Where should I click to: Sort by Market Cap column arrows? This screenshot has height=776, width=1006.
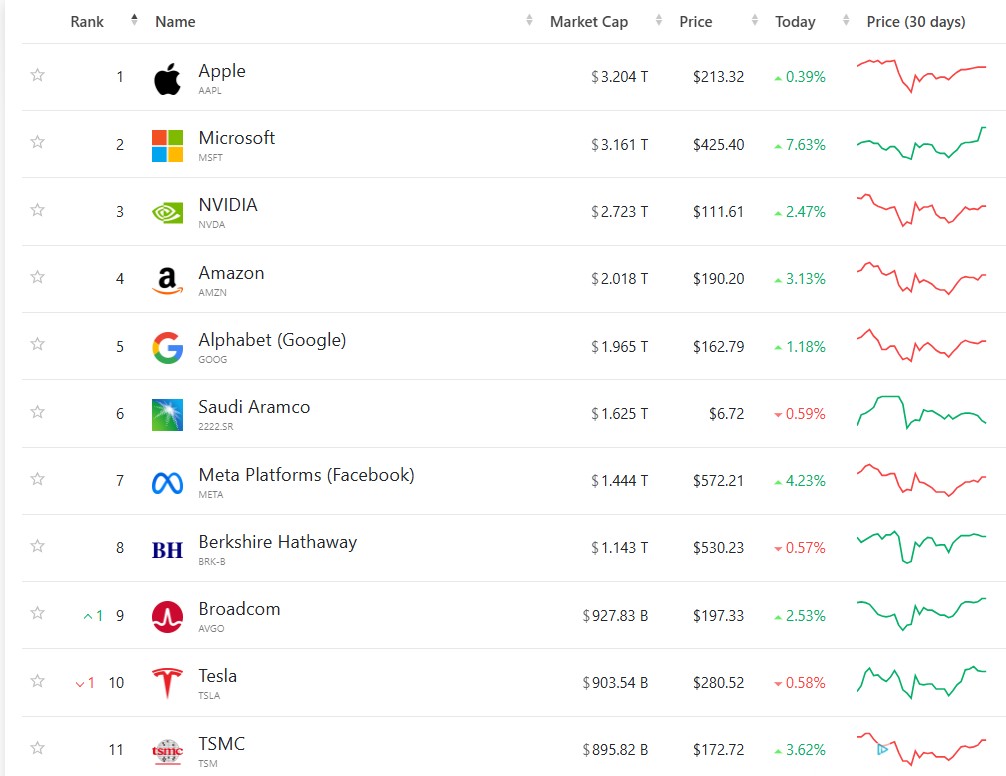658,21
